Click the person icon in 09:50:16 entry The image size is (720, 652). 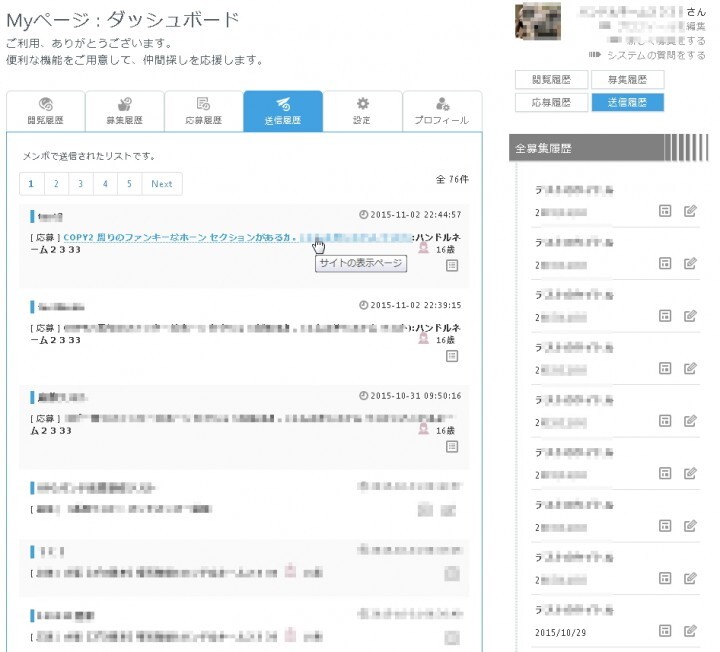tap(423, 429)
